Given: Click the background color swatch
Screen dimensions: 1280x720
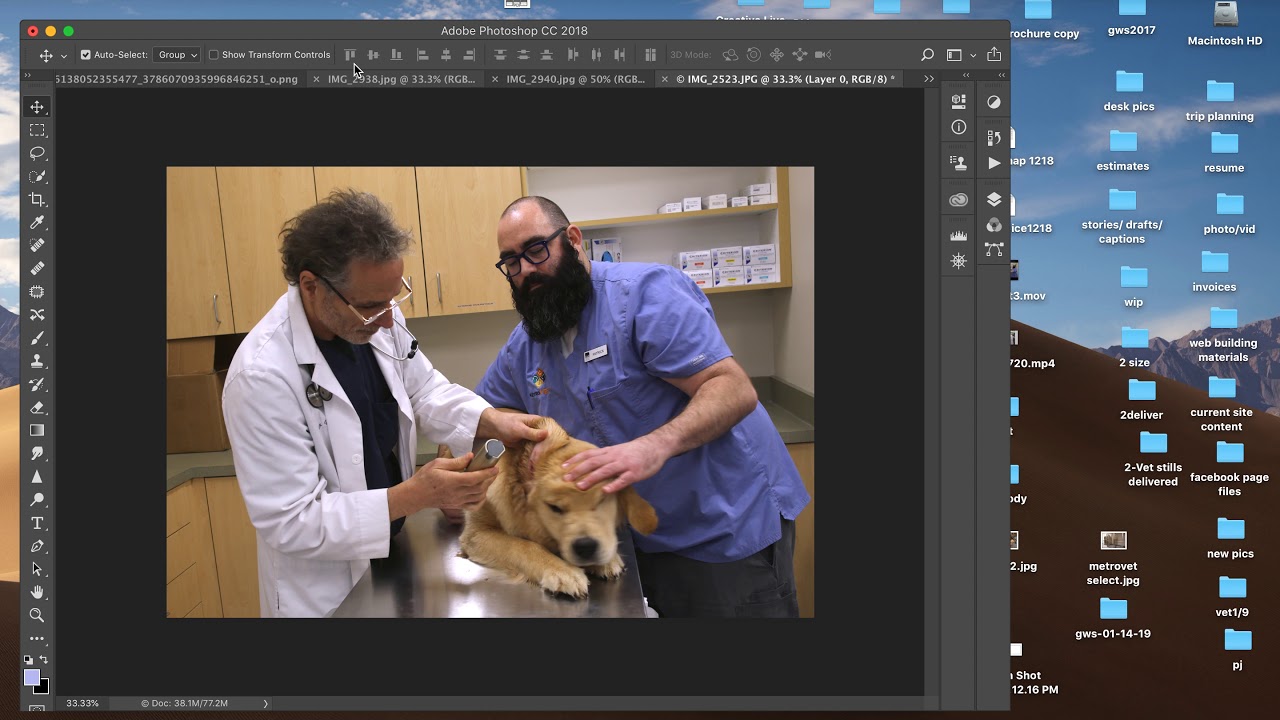Looking at the screenshot, I should (43, 688).
